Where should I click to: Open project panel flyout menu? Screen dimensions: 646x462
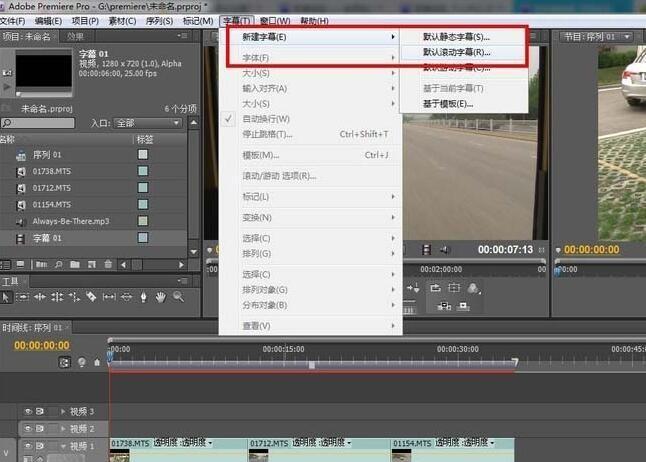(x=183, y=36)
